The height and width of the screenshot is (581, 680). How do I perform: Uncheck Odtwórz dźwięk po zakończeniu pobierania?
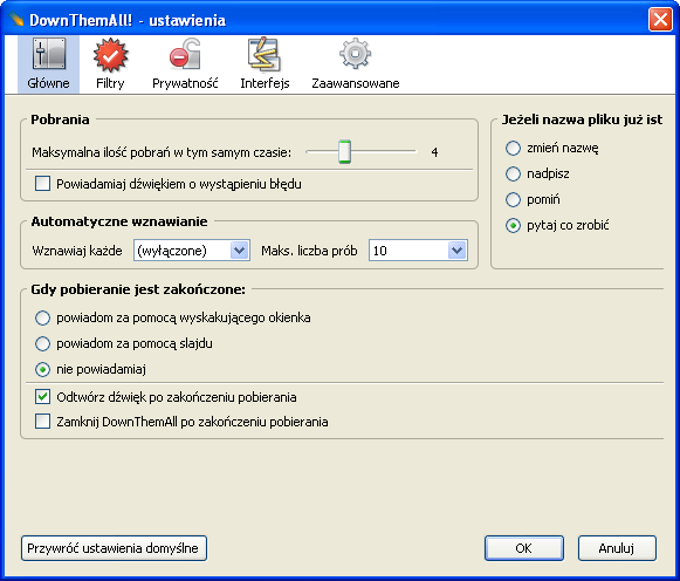(x=42, y=397)
